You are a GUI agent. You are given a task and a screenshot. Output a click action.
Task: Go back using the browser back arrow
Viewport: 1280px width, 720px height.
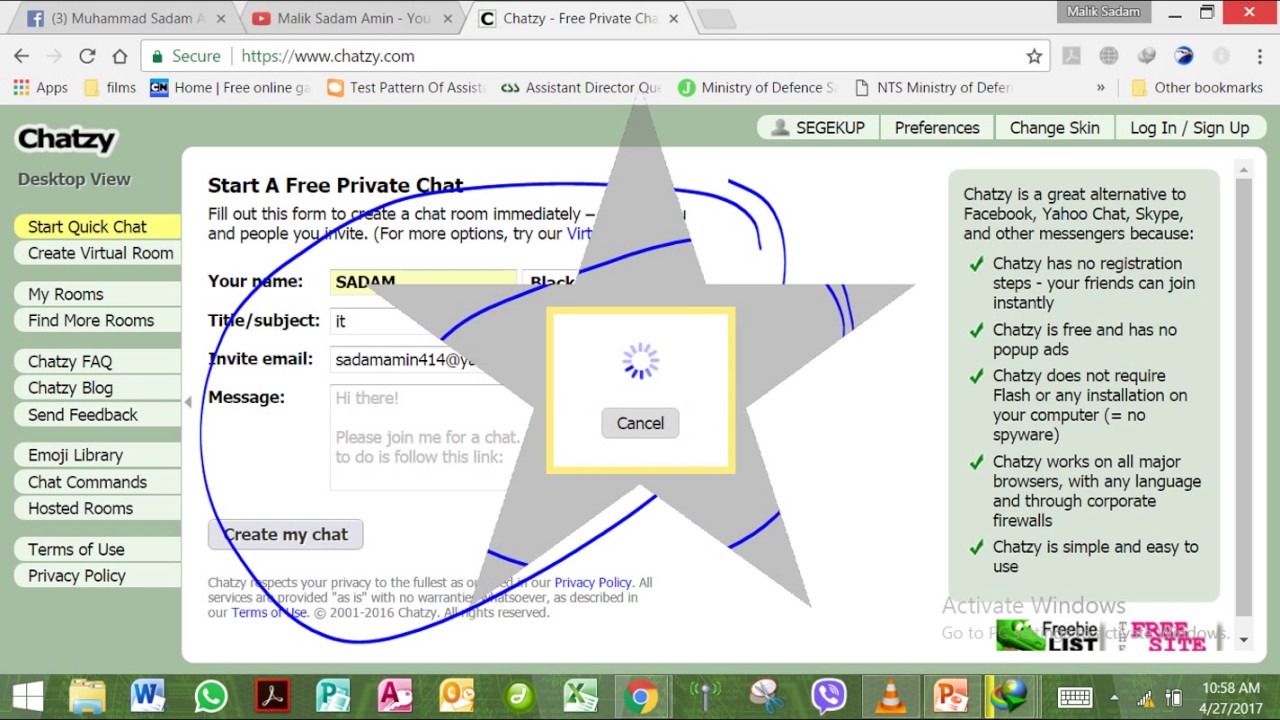(x=21, y=56)
